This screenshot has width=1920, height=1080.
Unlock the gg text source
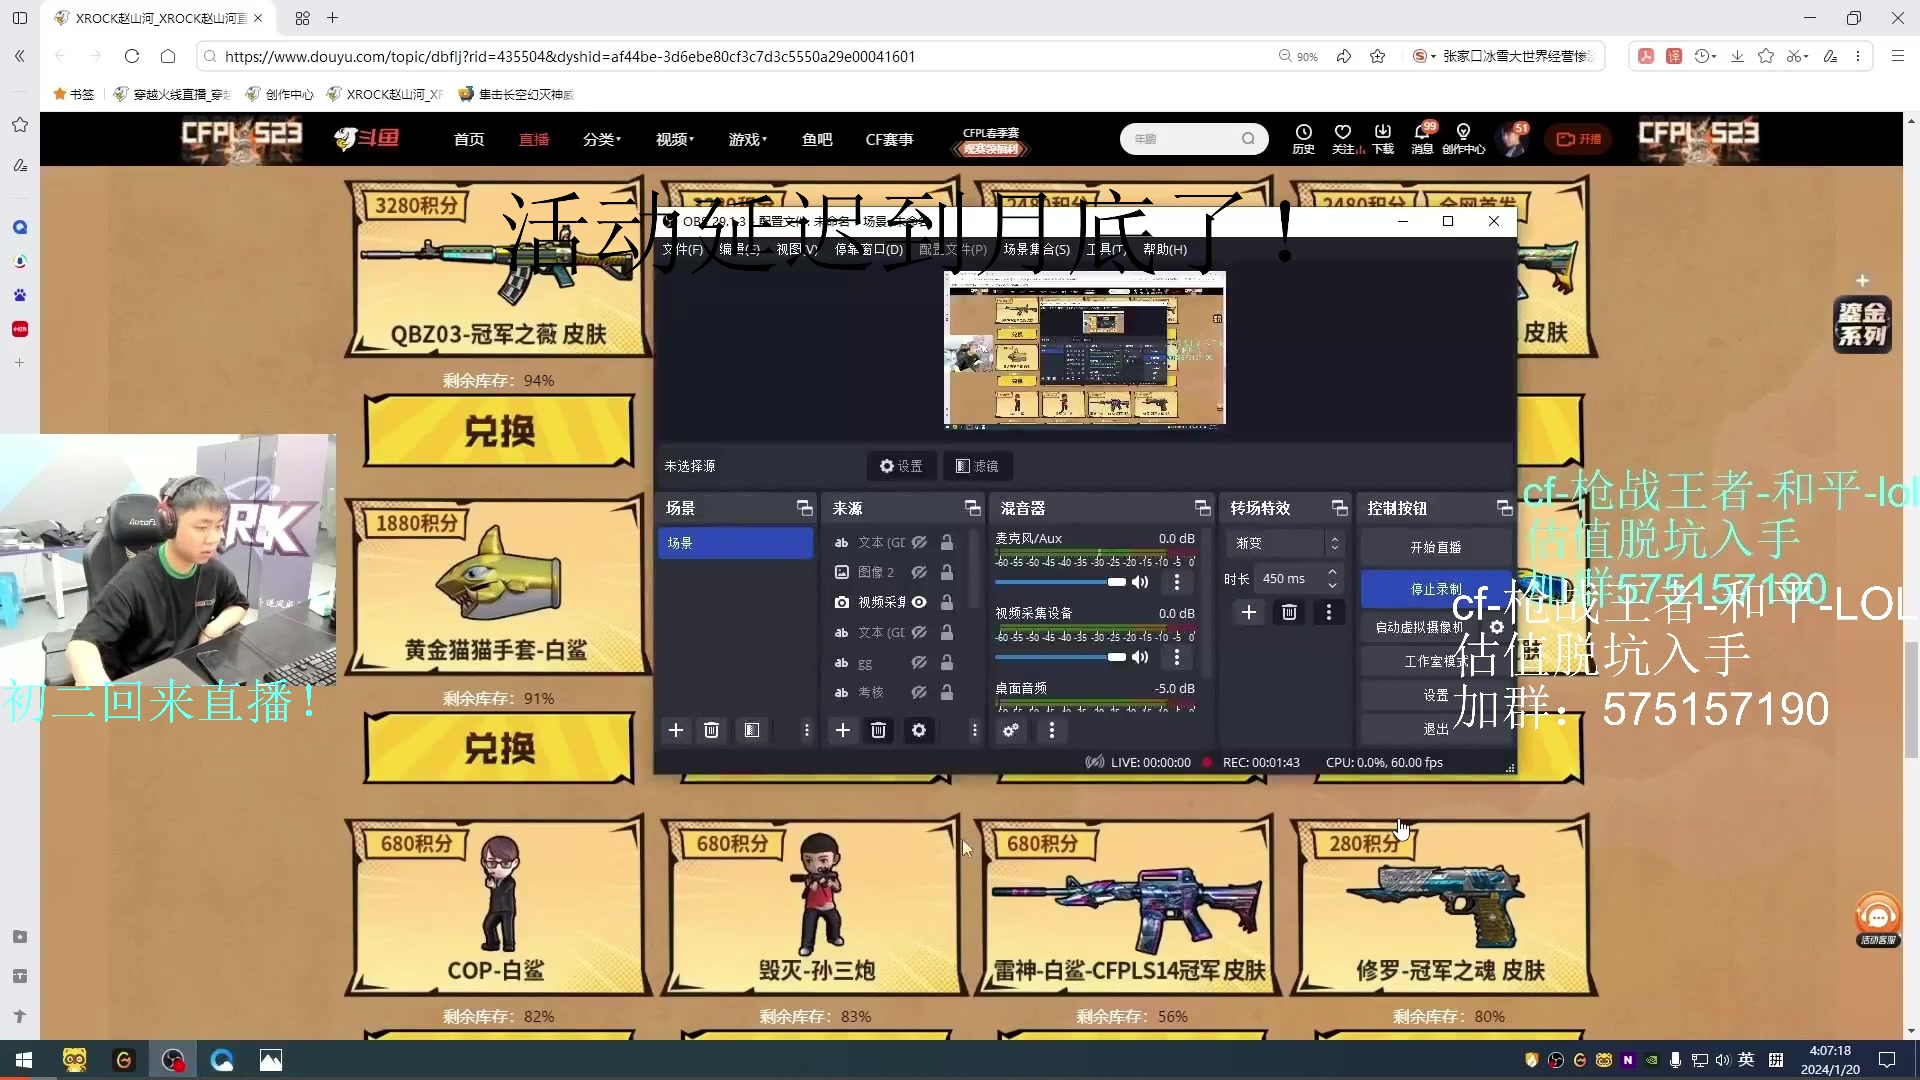coord(946,662)
